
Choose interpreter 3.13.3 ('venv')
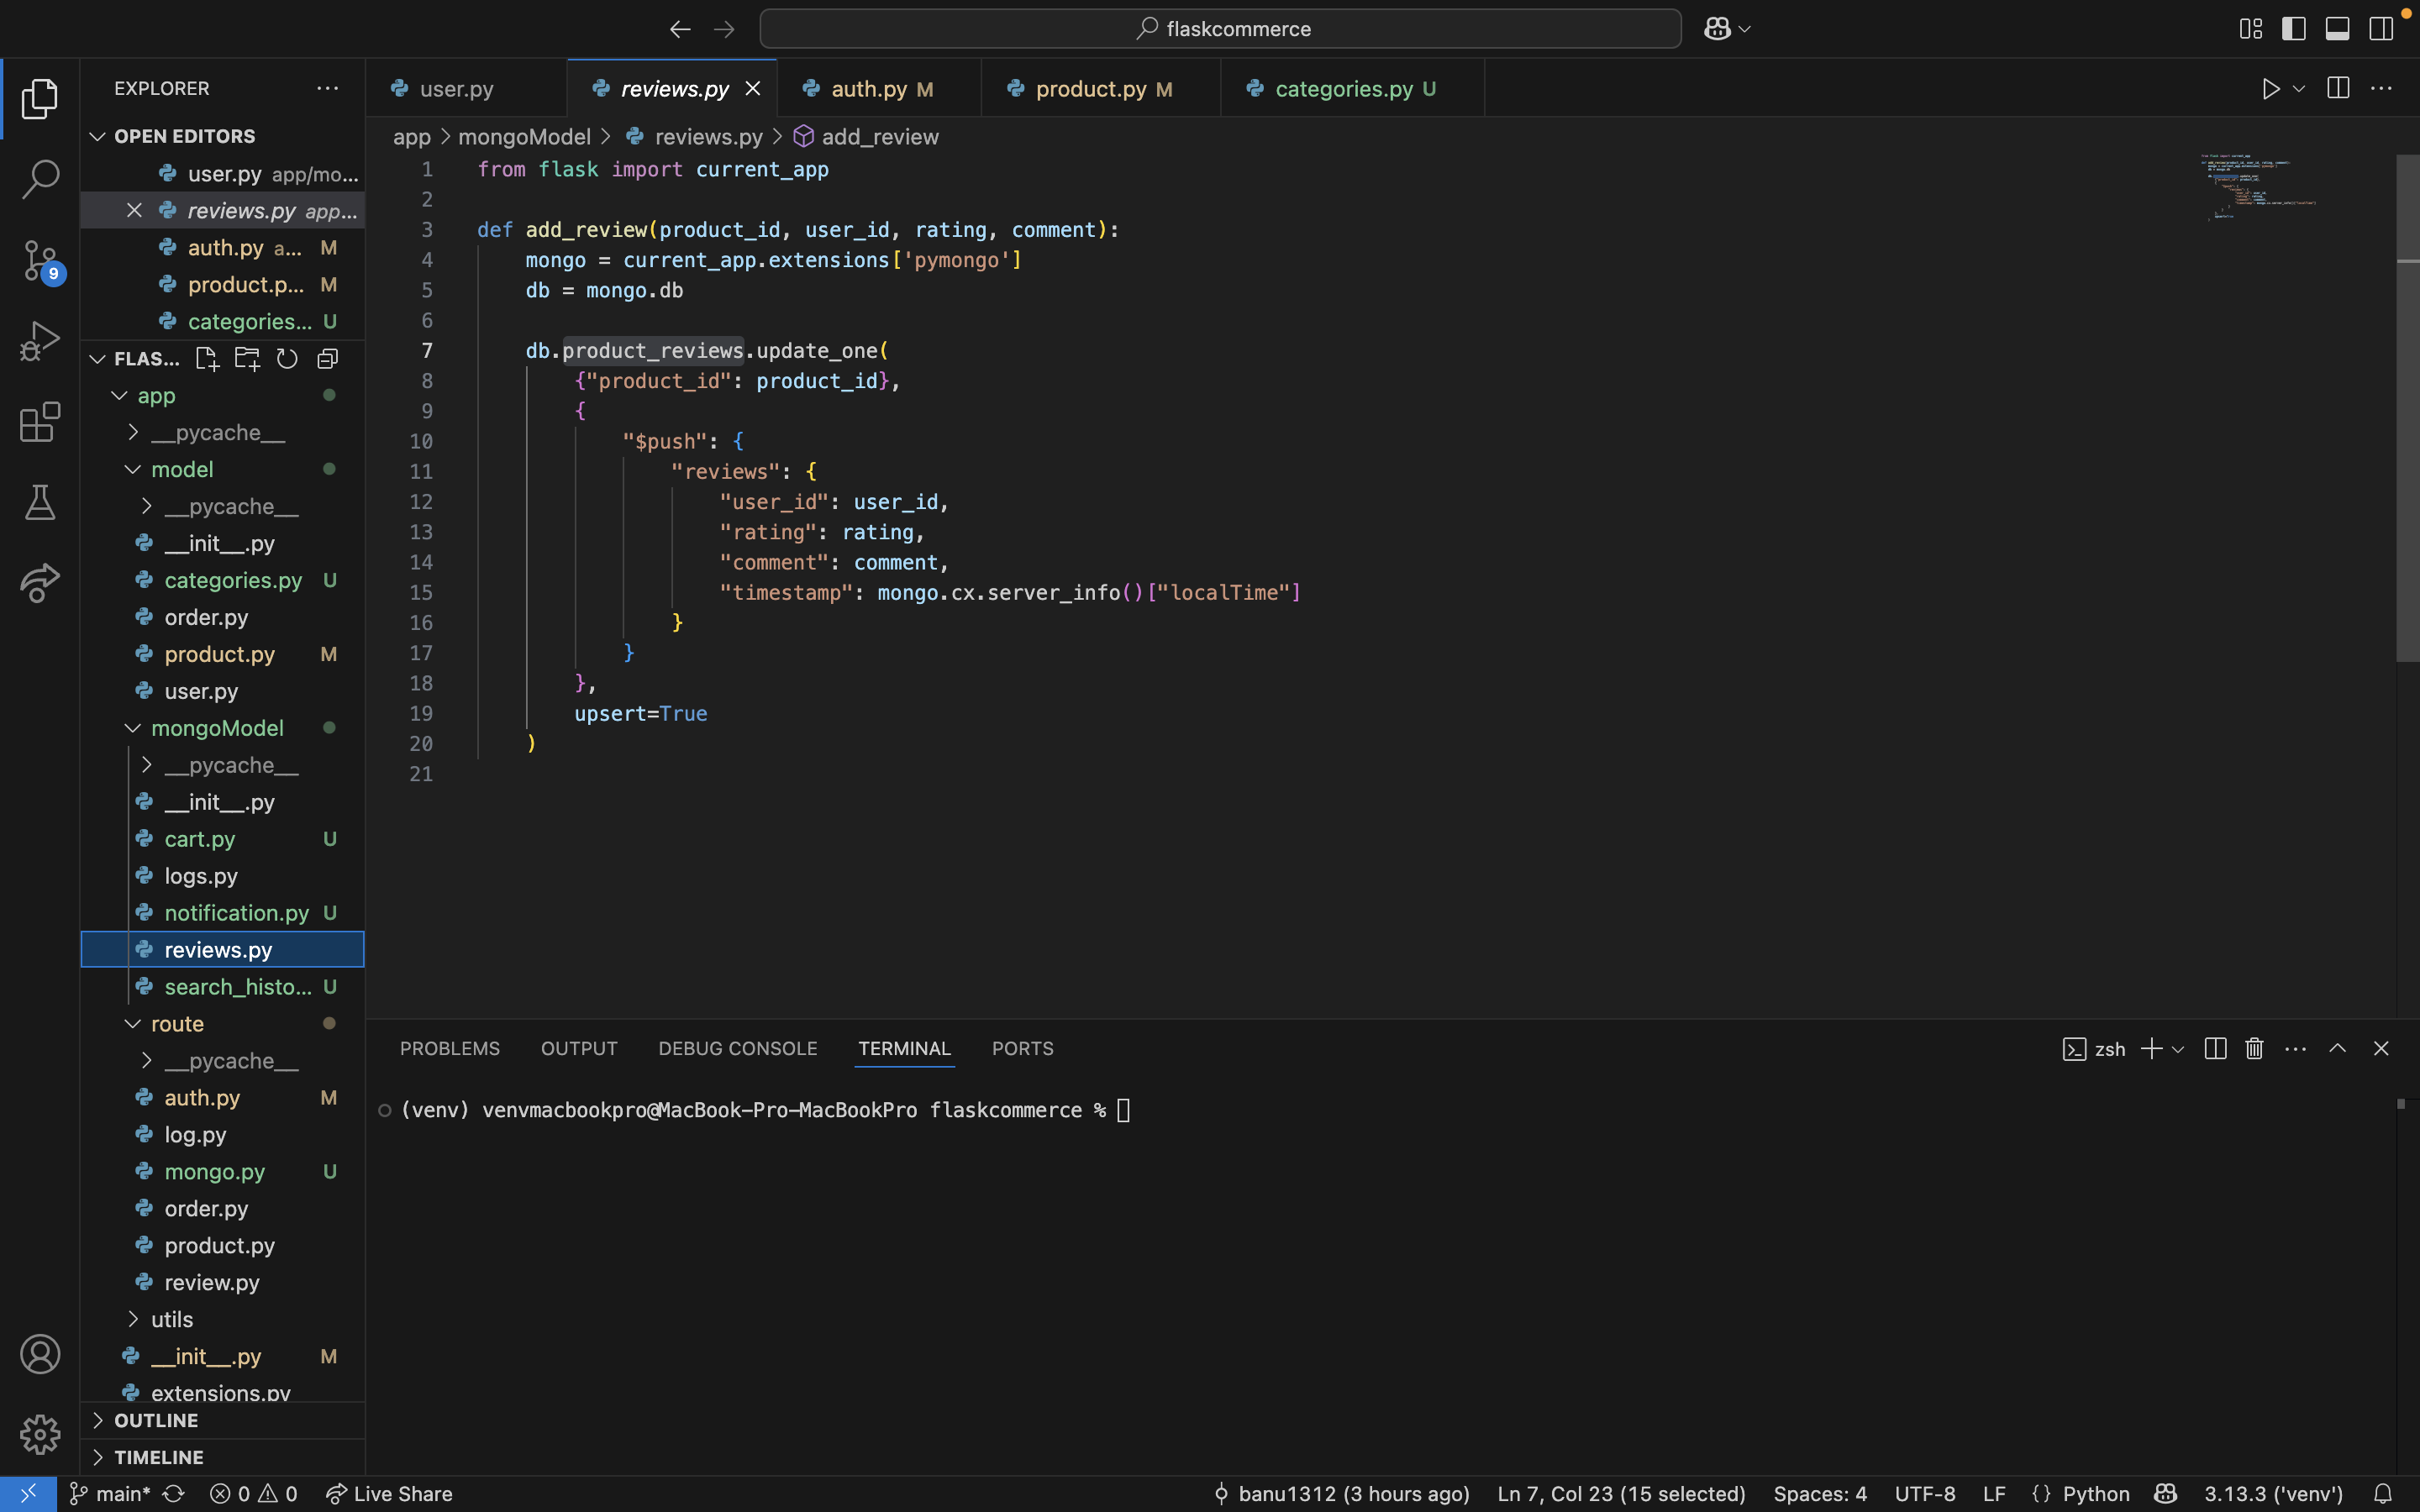tap(2273, 1494)
